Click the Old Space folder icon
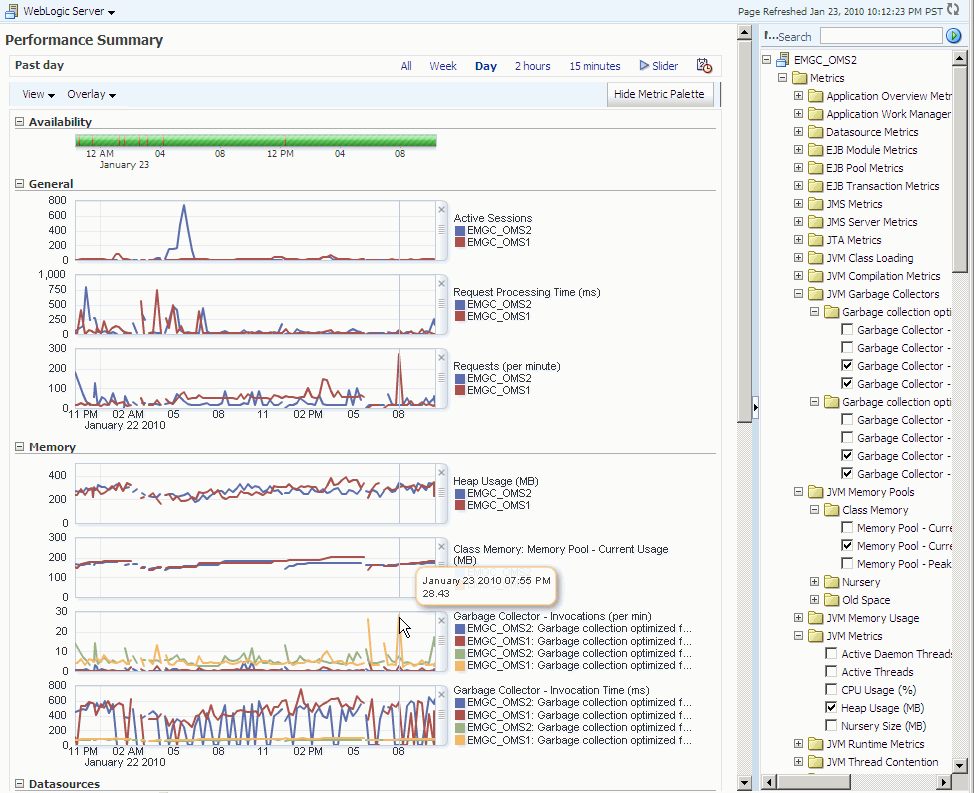 pyautogui.click(x=832, y=600)
